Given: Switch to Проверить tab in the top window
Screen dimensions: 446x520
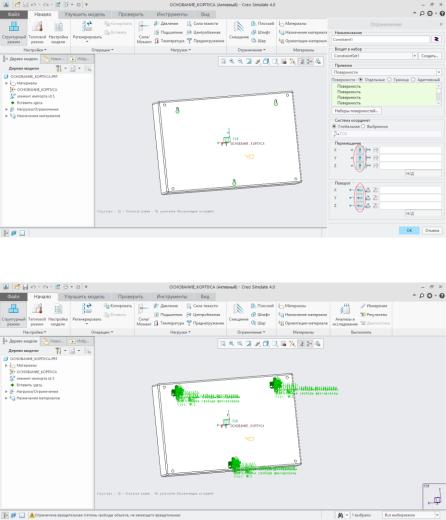Looking at the screenshot, I should click(131, 14).
